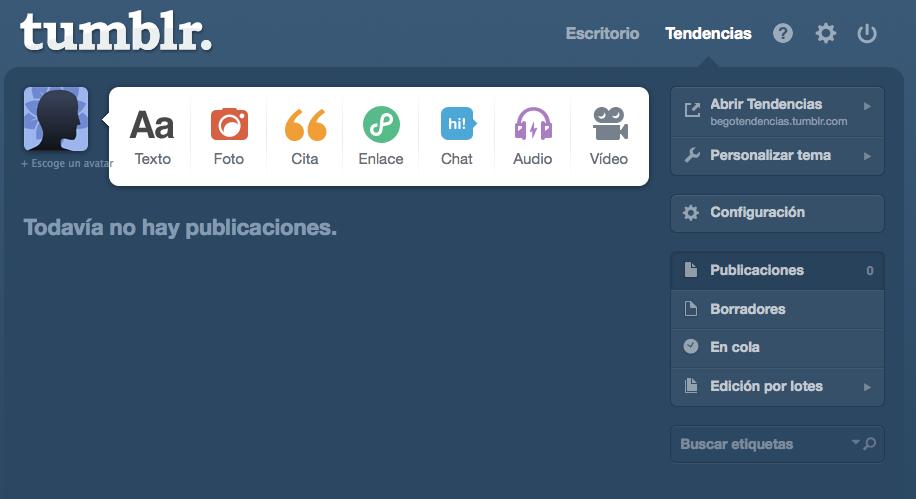
Task: Open help via question mark icon
Action: click(783, 33)
